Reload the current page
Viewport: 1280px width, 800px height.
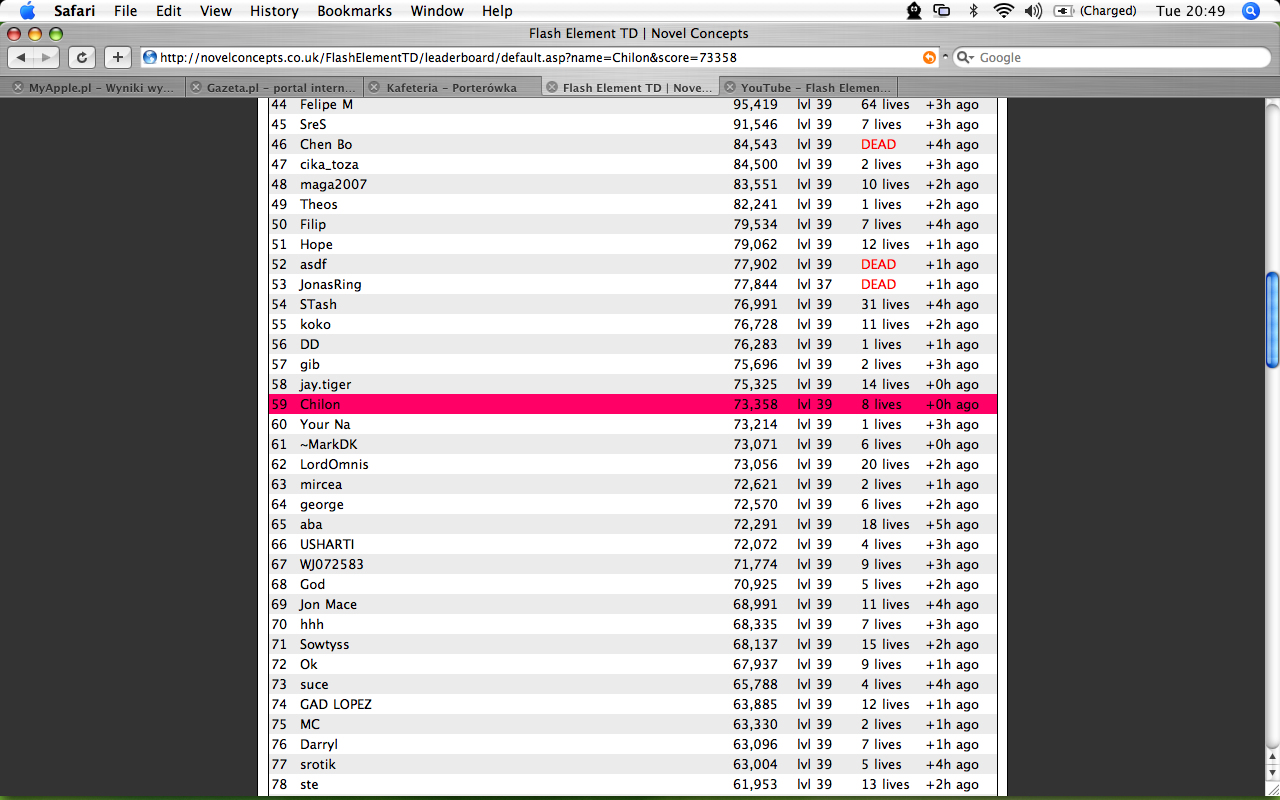[82, 58]
